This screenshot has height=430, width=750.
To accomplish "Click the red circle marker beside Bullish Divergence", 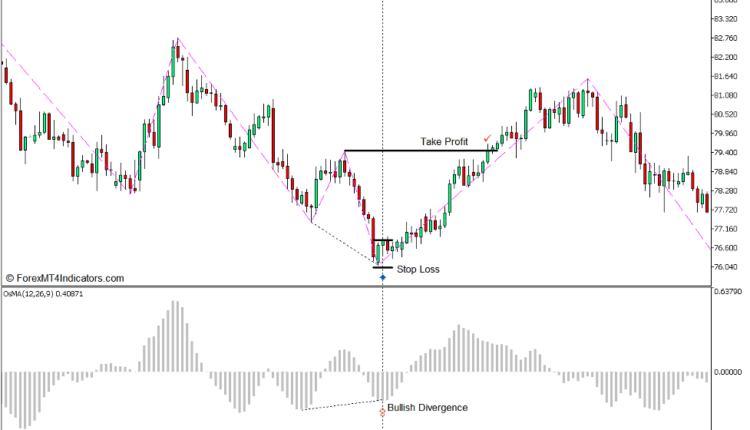I will (382, 411).
